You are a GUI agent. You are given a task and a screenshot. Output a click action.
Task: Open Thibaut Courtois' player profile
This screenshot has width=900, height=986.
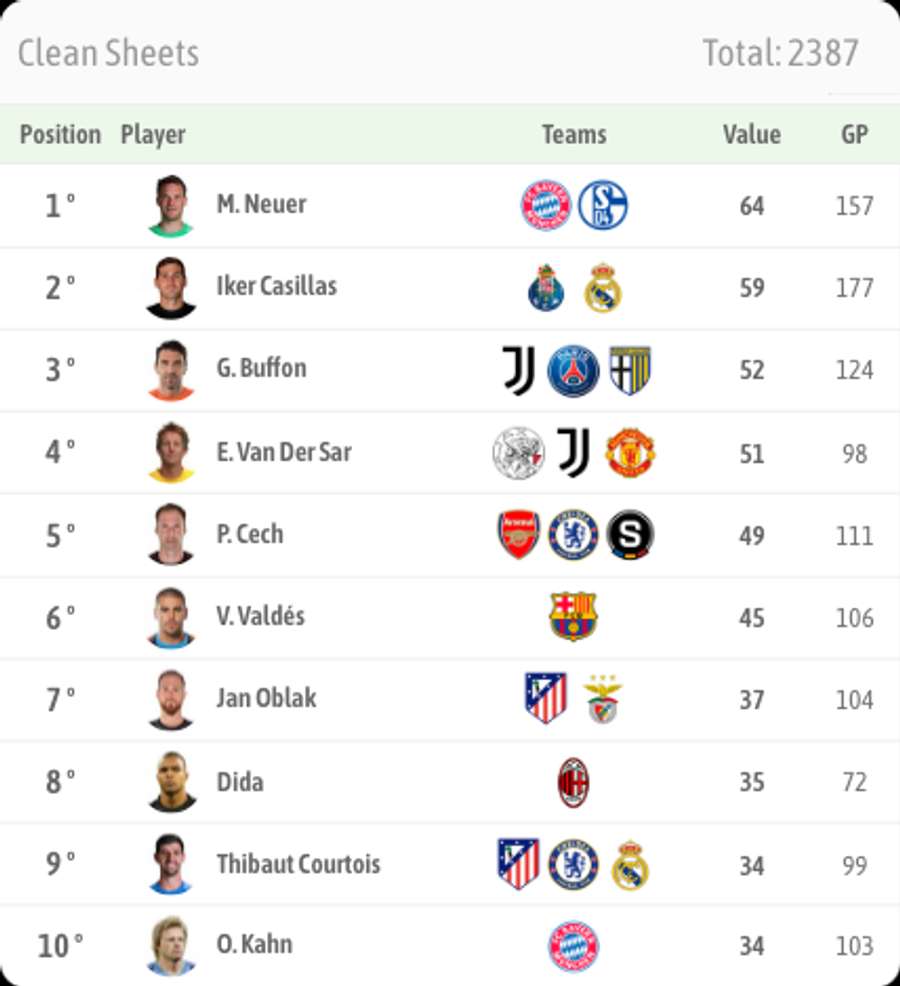coord(297,863)
